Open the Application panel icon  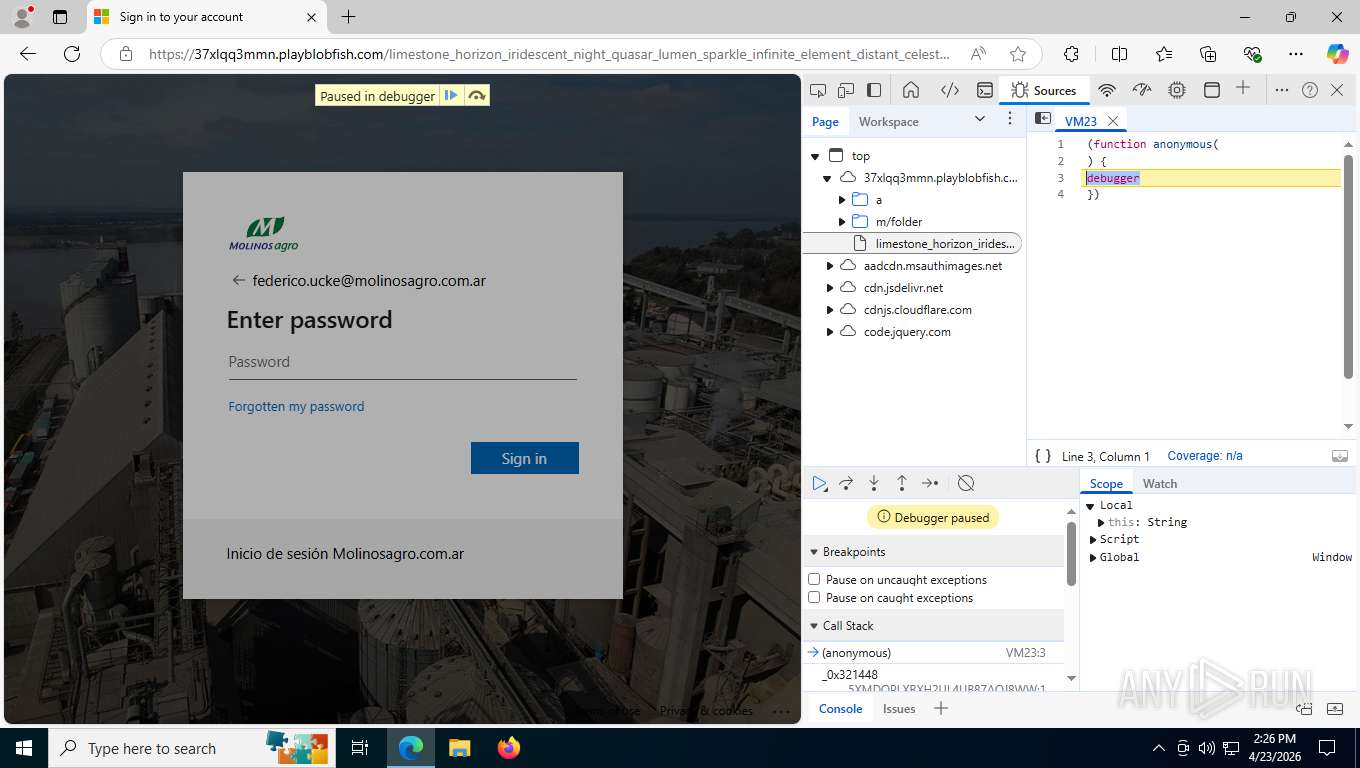pos(1211,90)
